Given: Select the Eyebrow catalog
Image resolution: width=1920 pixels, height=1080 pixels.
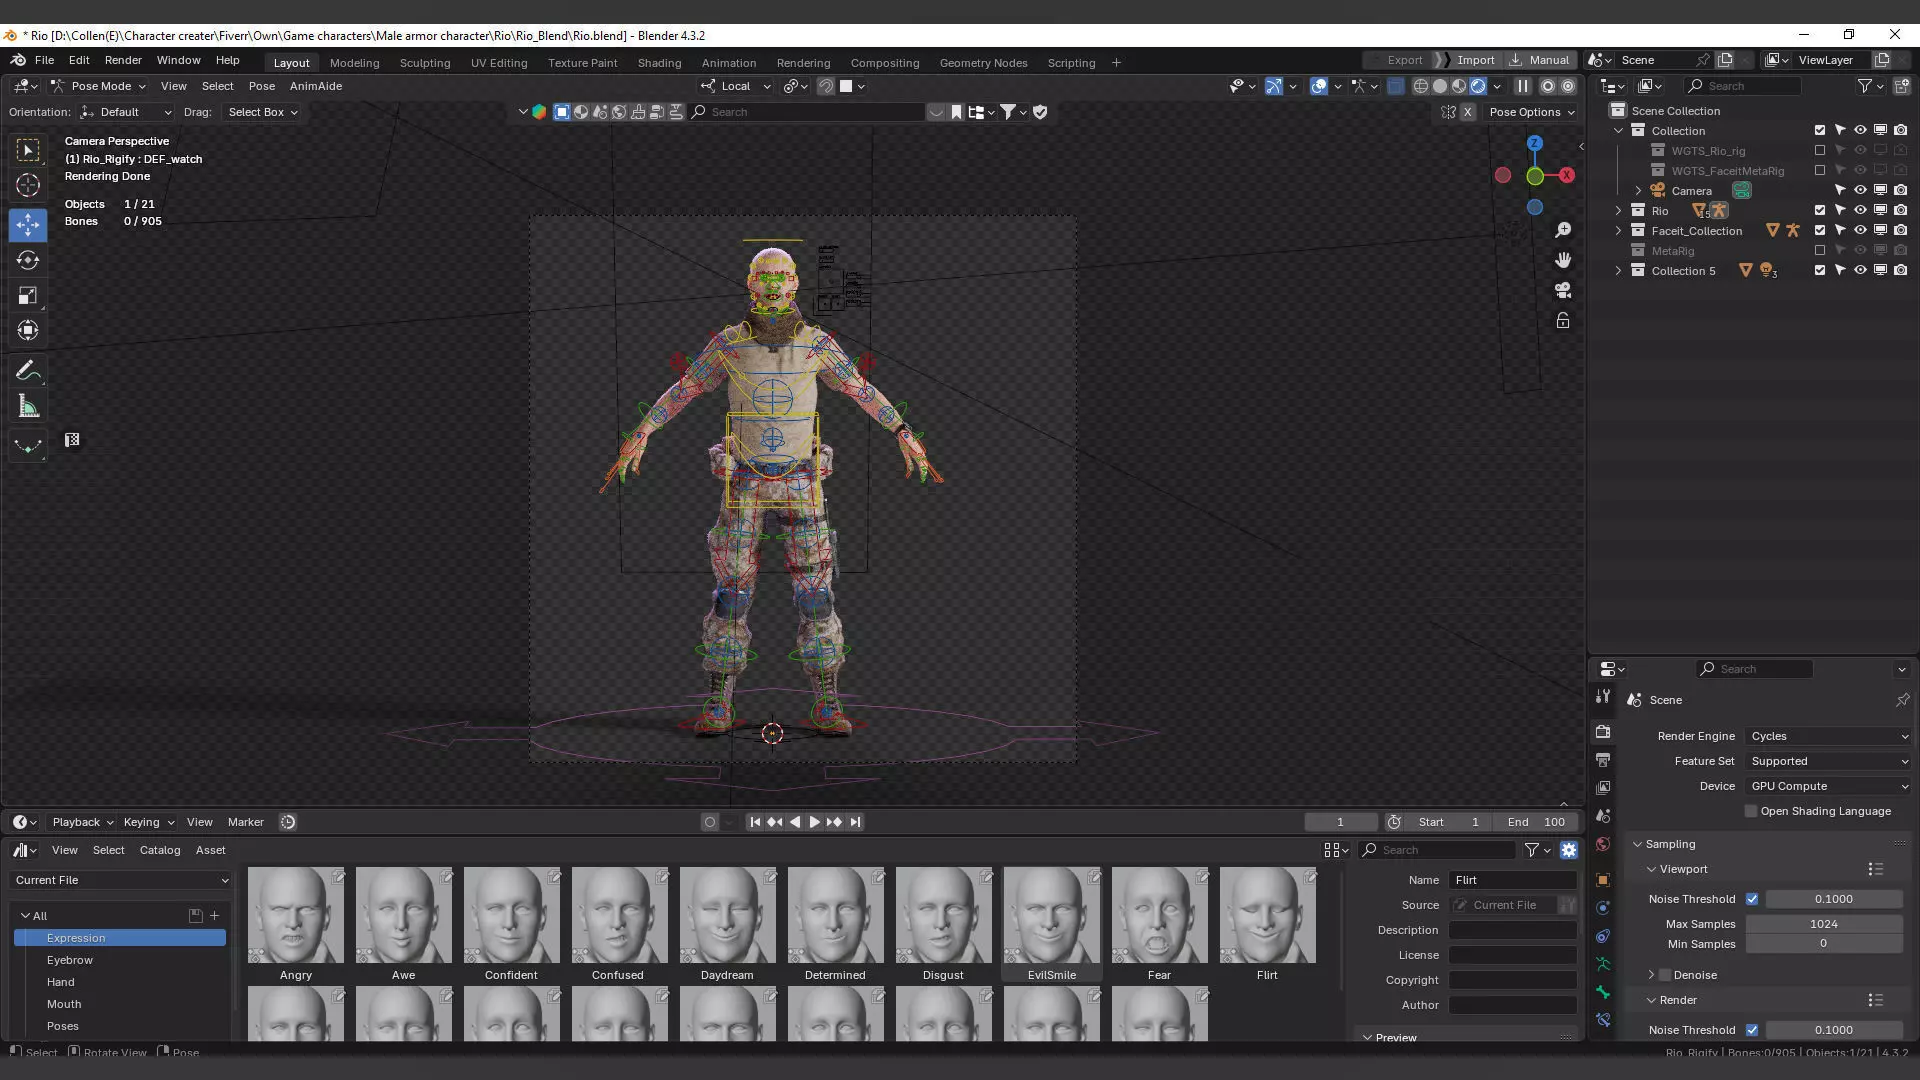Looking at the screenshot, I should pyautogui.click(x=70, y=960).
